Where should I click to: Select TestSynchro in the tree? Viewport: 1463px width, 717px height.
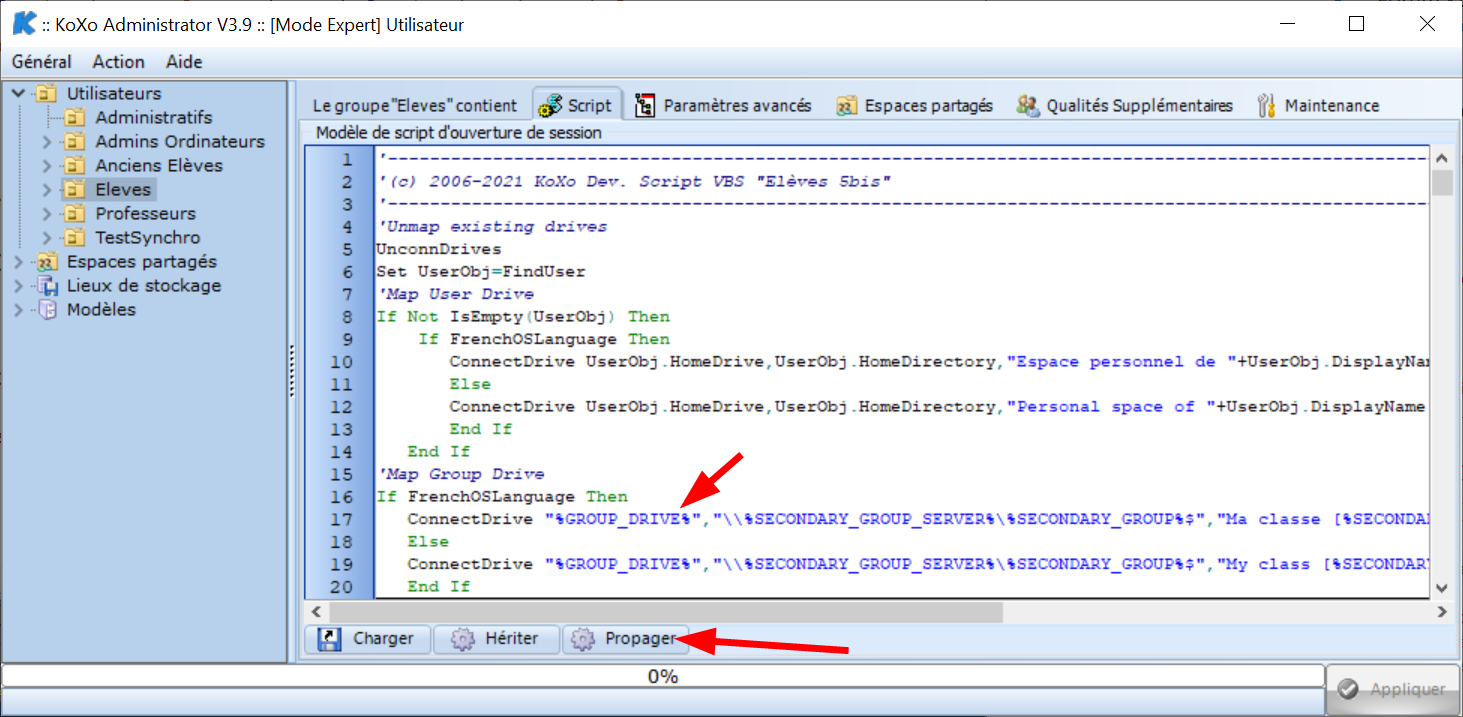tap(148, 237)
